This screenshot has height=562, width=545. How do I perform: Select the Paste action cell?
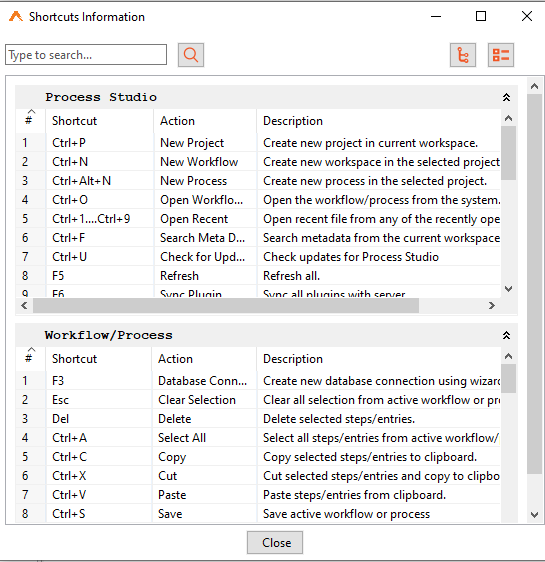204,495
